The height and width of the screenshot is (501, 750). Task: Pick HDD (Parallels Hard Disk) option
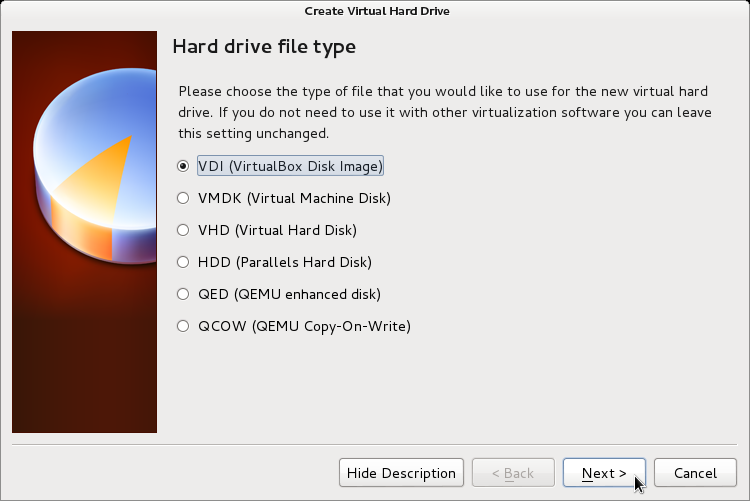pyautogui.click(x=183, y=262)
